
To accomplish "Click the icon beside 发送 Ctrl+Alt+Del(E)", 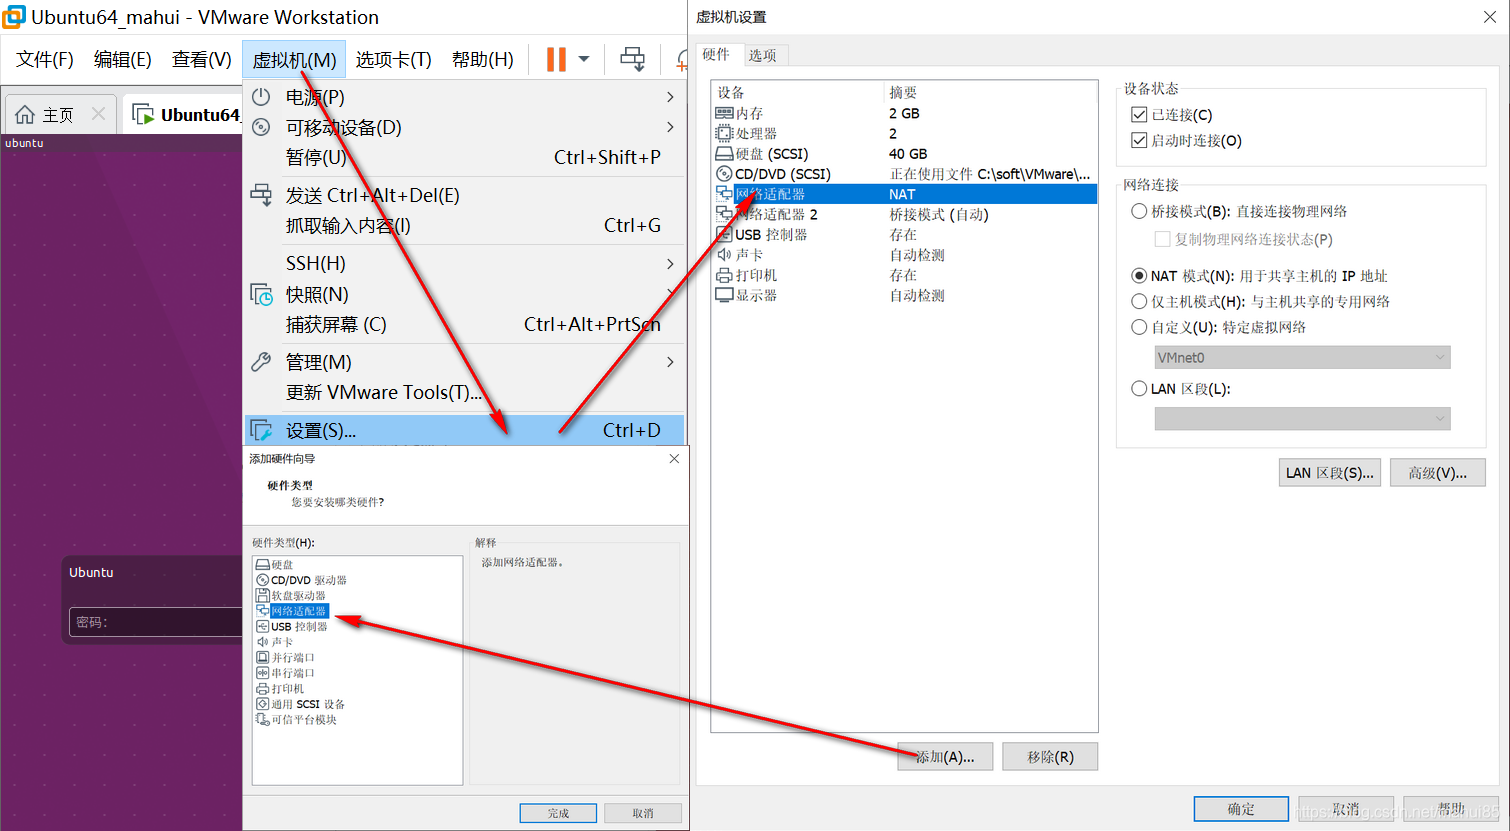I will coord(261,195).
